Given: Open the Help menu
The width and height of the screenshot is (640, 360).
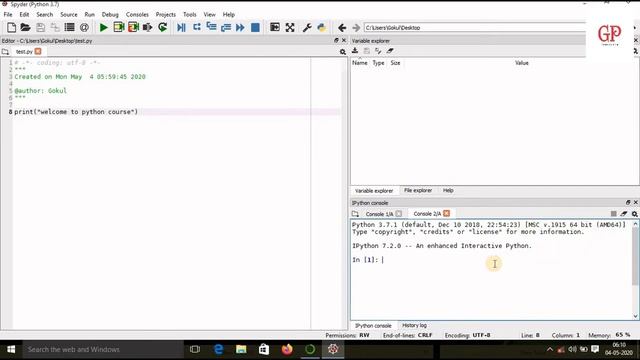Looking at the screenshot, I should point(229,14).
